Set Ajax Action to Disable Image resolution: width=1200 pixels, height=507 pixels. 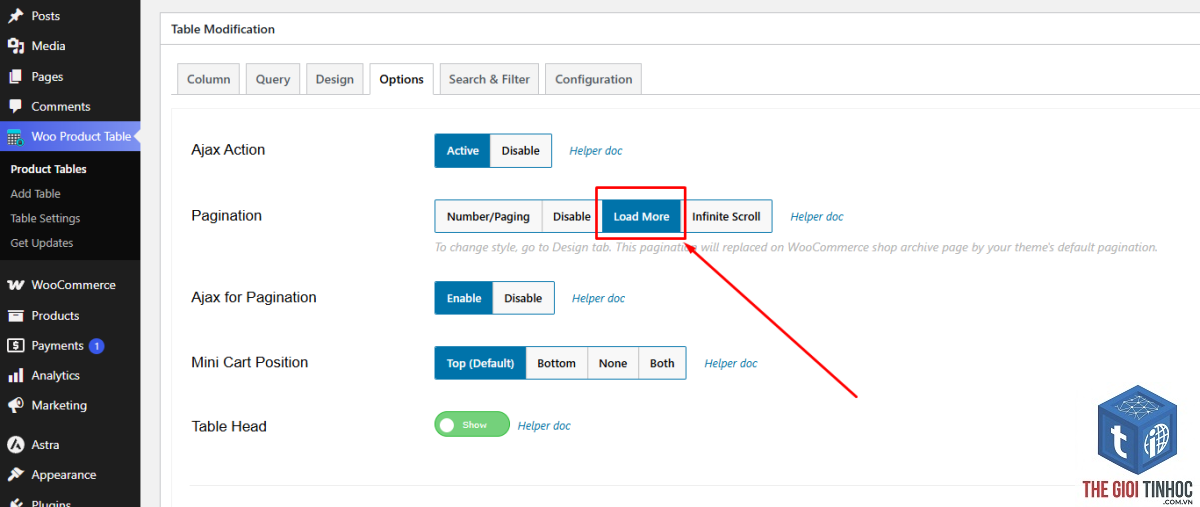[521, 151]
